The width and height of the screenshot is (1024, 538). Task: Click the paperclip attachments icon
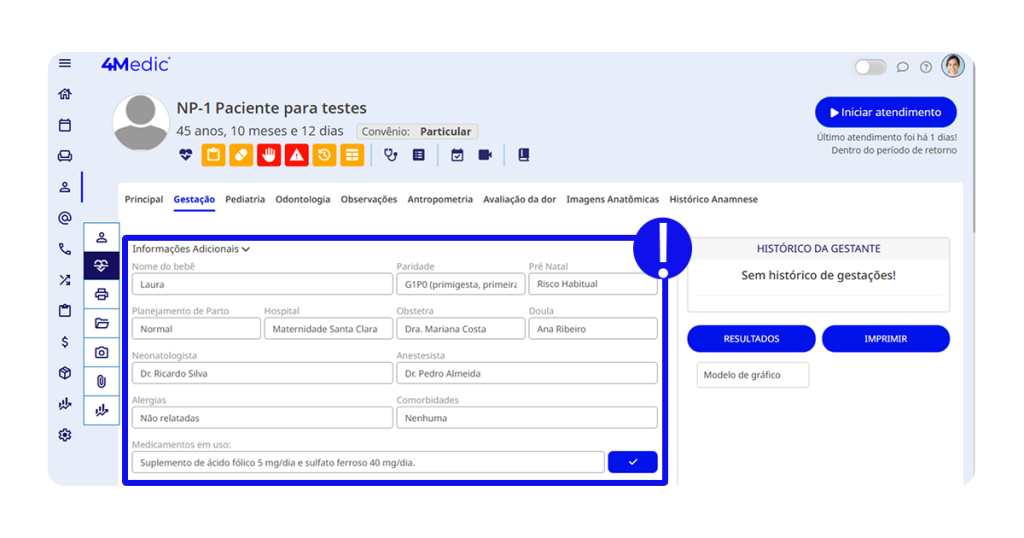101,381
